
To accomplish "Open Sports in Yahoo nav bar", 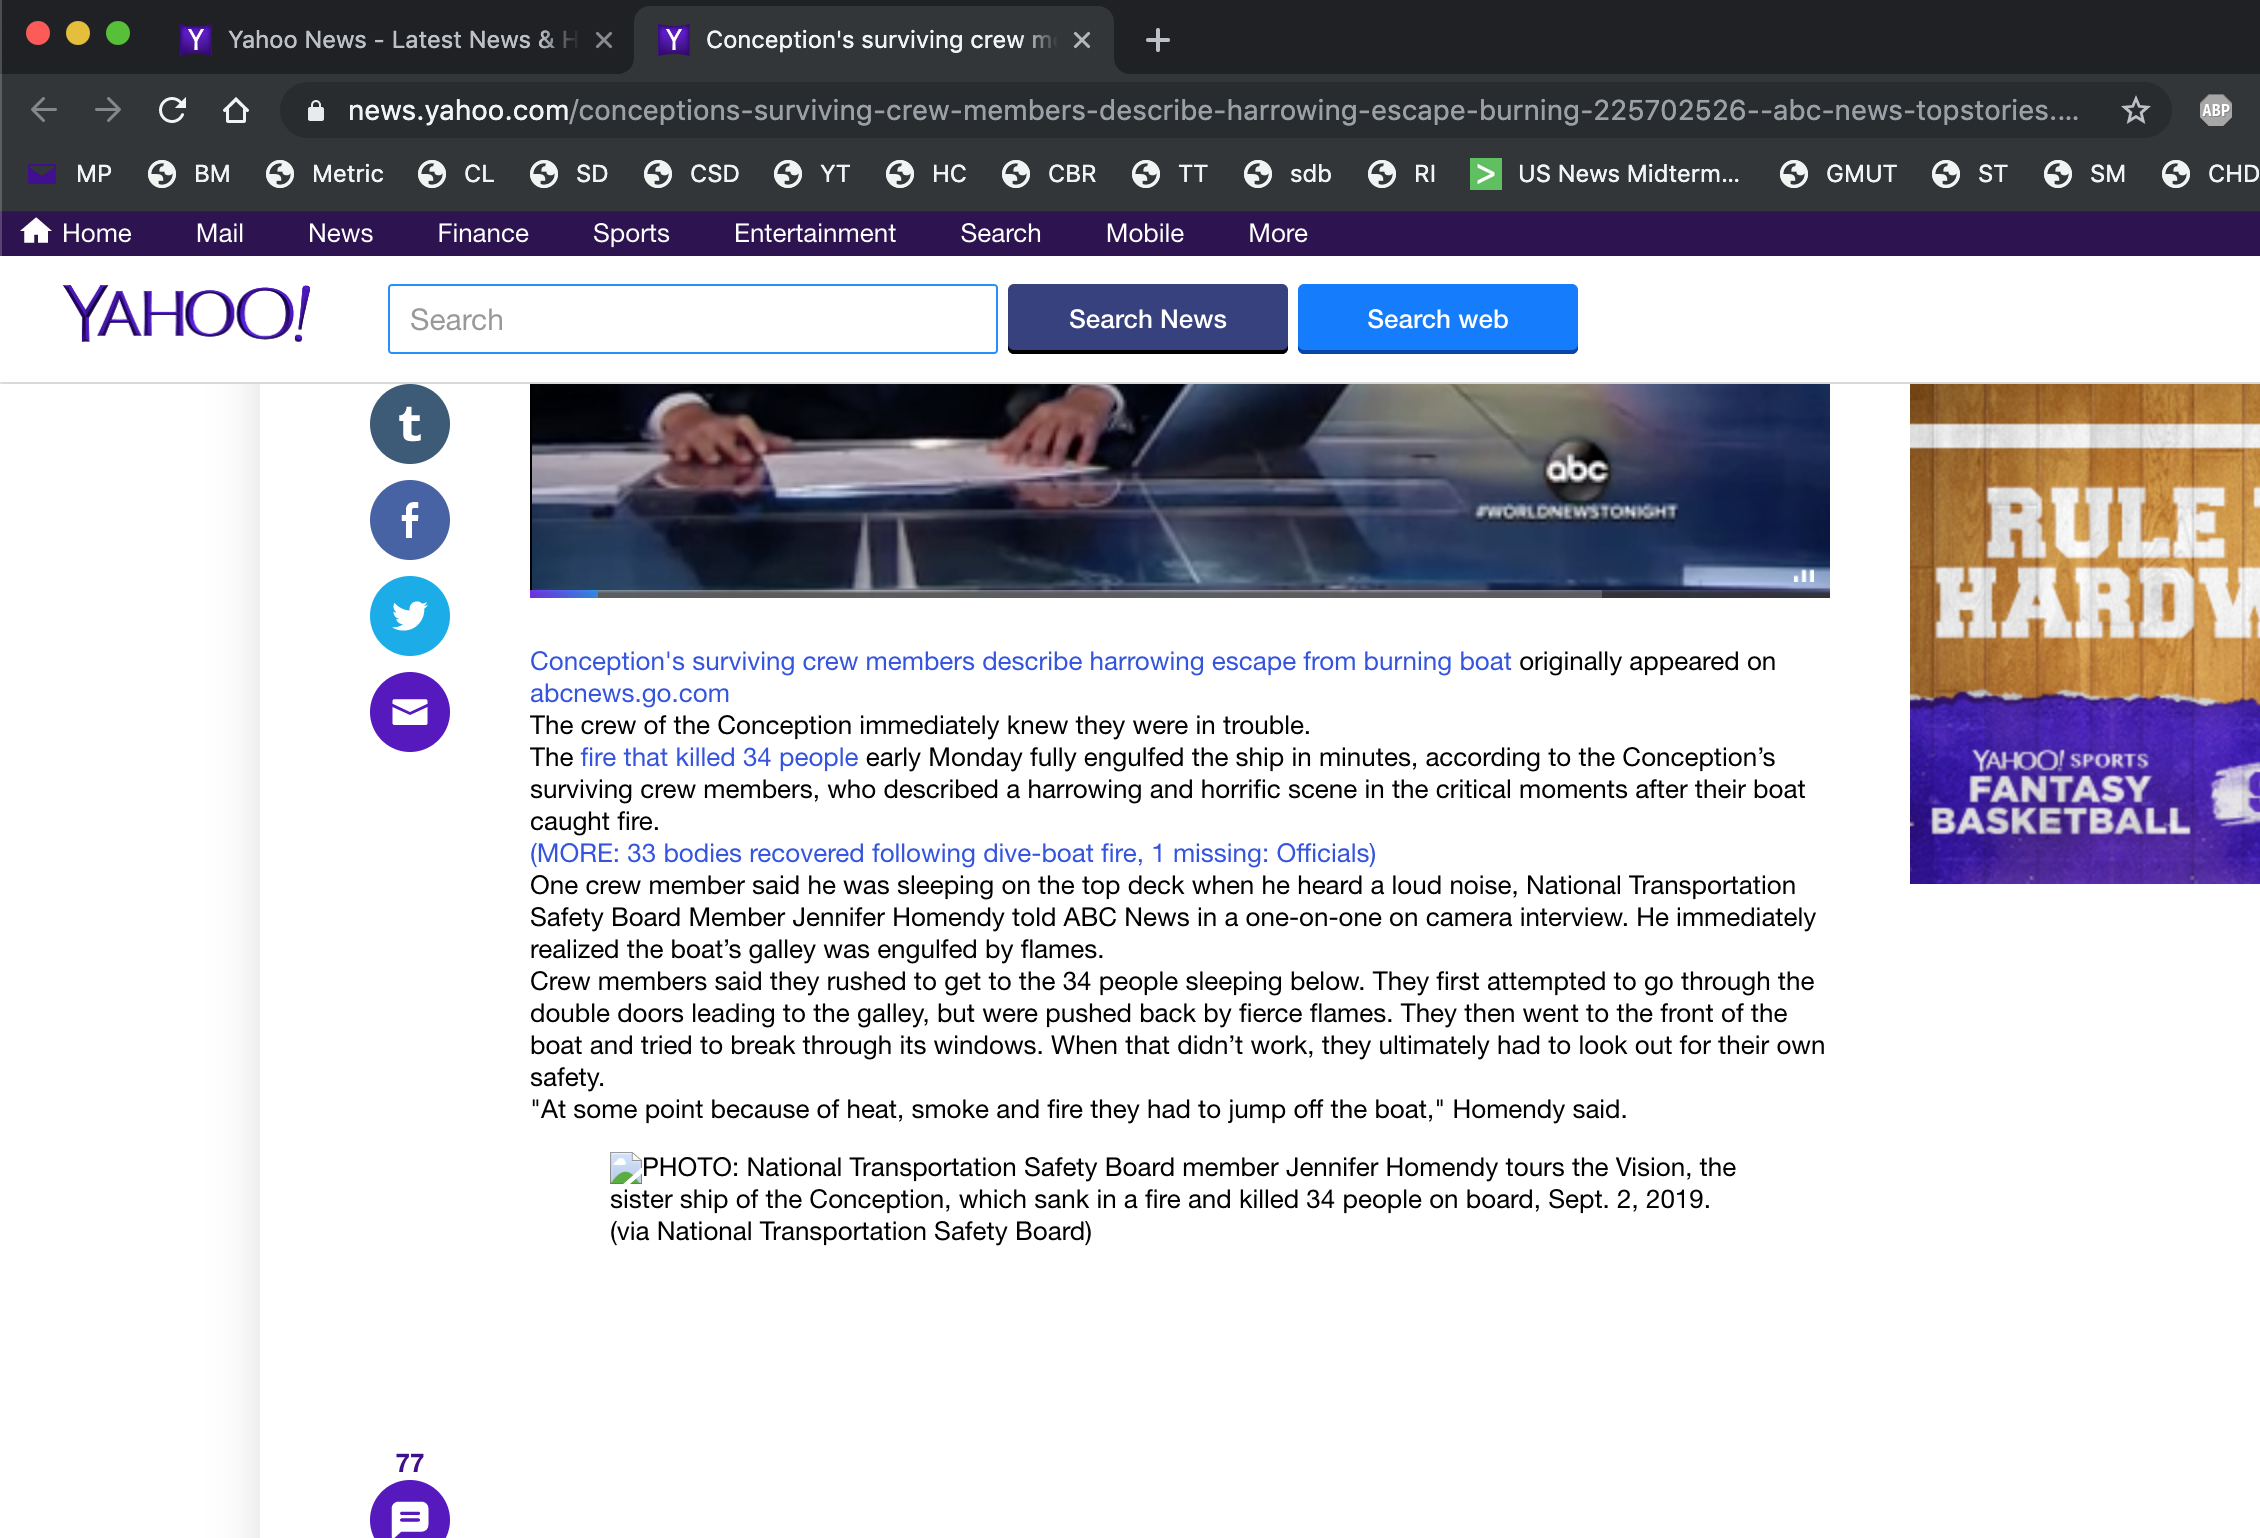I will pos(631,233).
